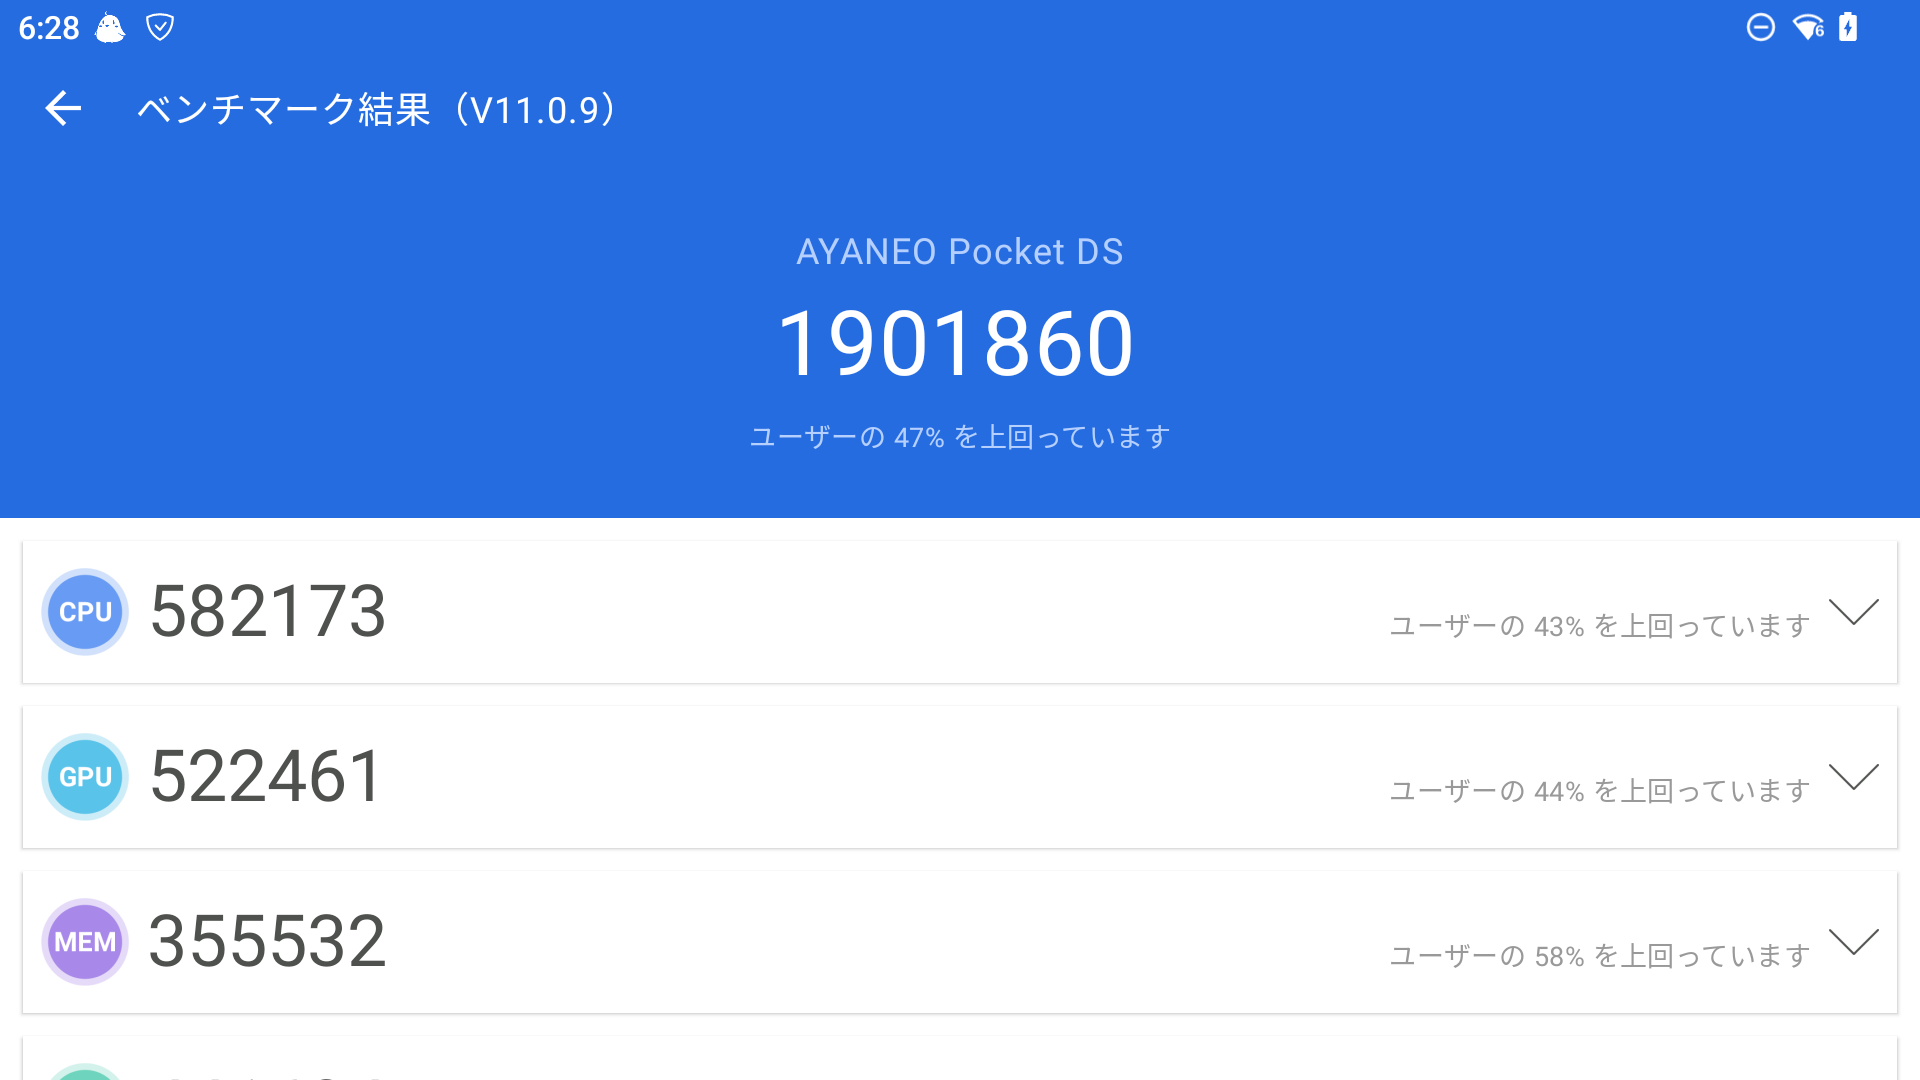This screenshot has width=1920, height=1080.
Task: Expand the GPU score details chevron
Action: 1853,776
